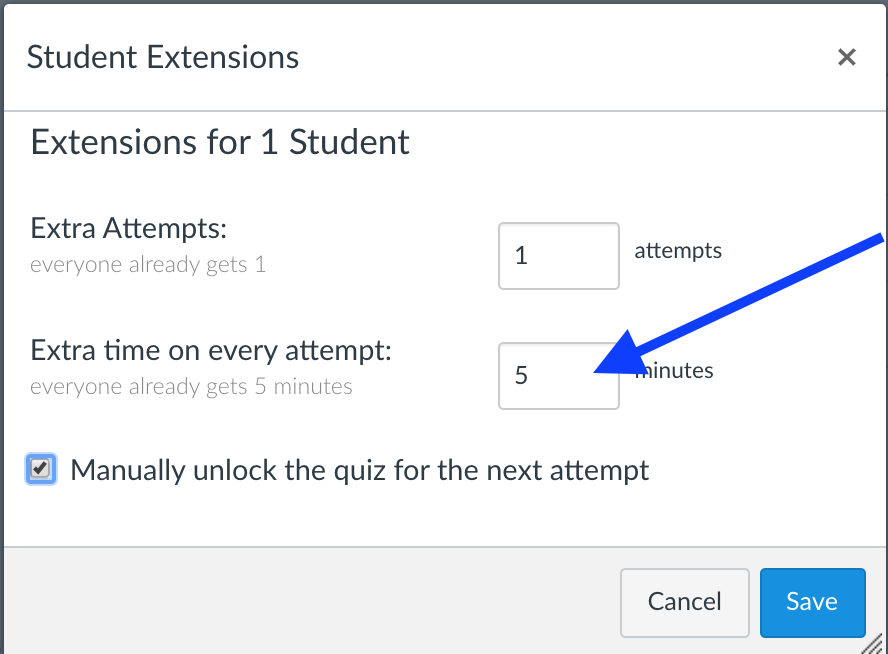Save the student extensions
Image resolution: width=888 pixels, height=654 pixels.
[x=811, y=602]
